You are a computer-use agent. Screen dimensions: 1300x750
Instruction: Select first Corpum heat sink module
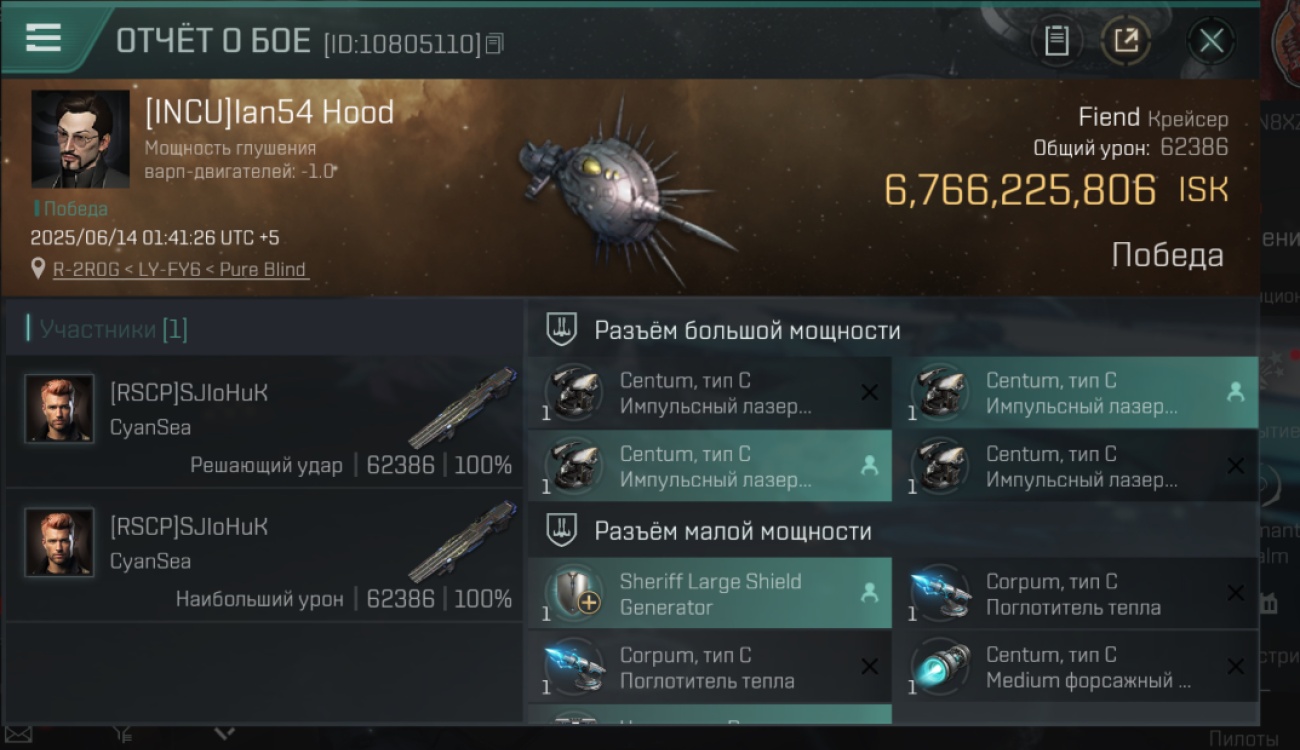tap(1076, 594)
